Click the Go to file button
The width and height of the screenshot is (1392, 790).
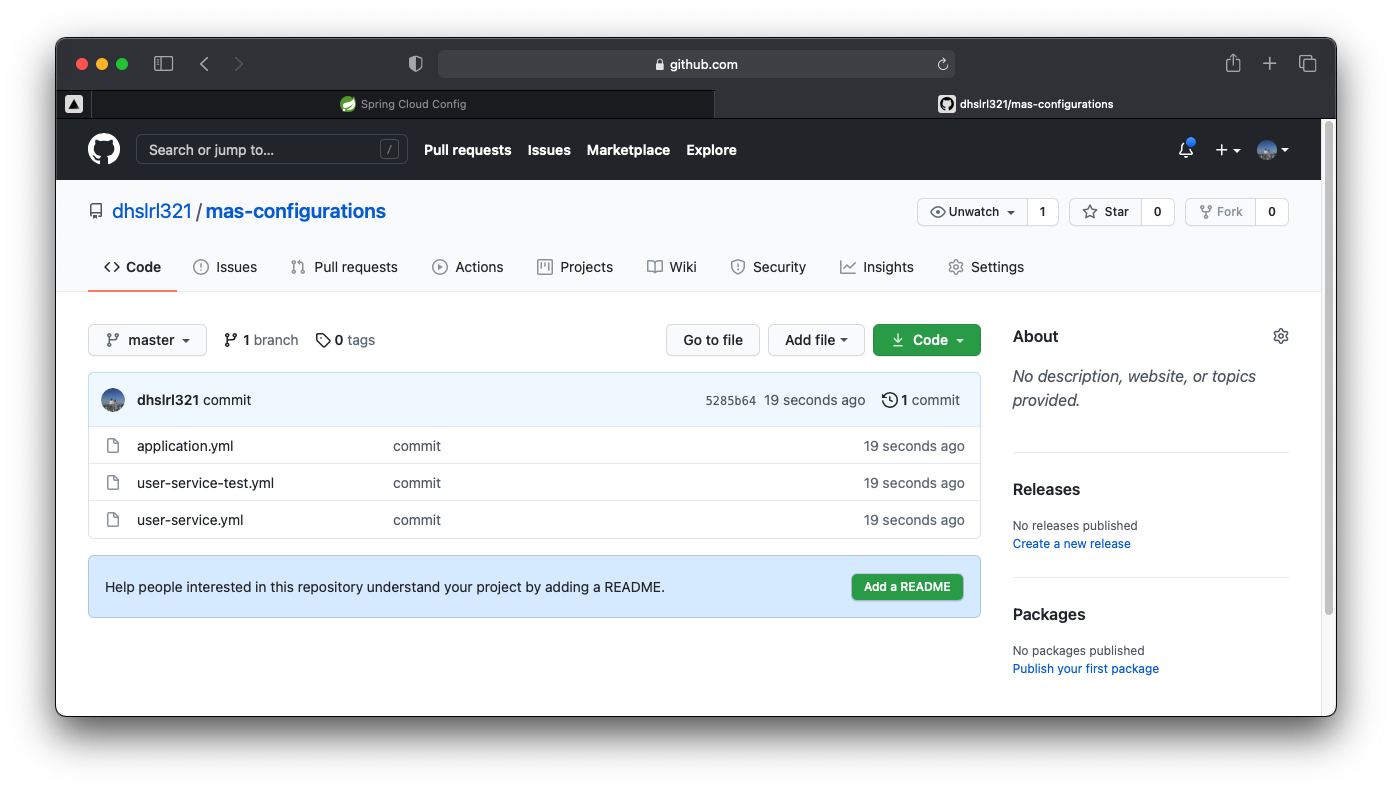click(713, 340)
